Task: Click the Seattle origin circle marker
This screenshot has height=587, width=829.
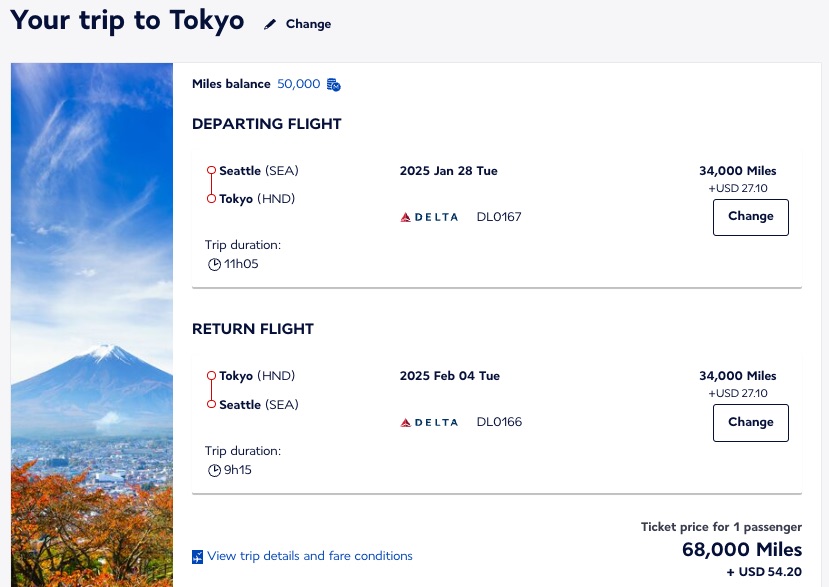Action: (213, 170)
